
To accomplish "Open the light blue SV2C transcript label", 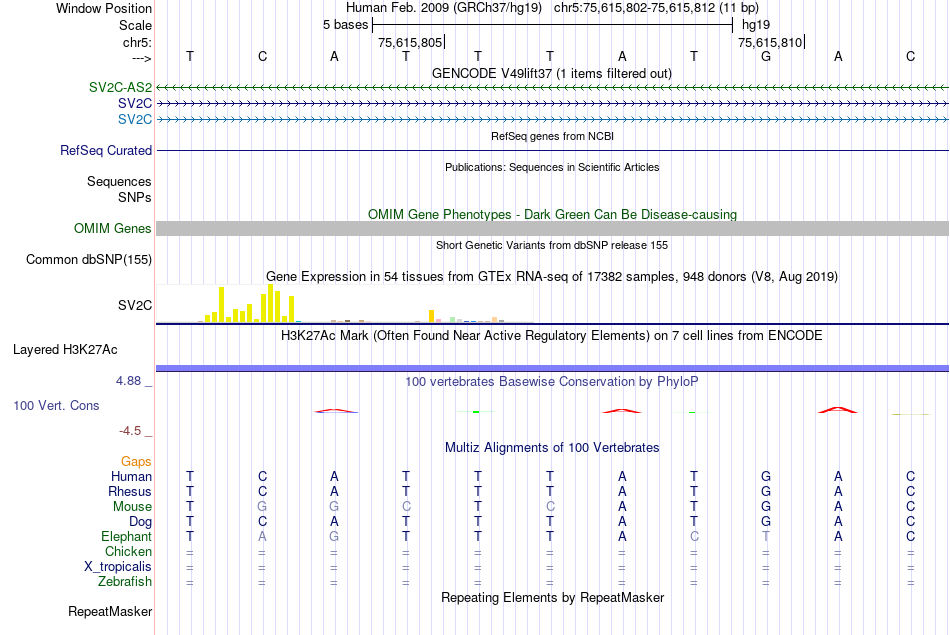I will pyautogui.click(x=135, y=119).
